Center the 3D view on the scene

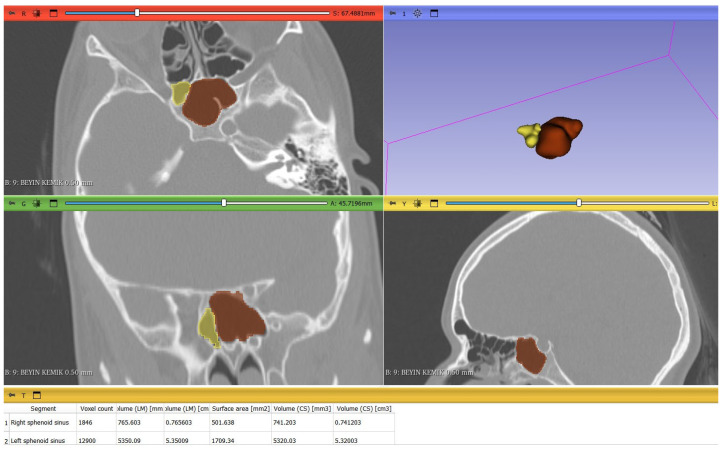(417, 13)
